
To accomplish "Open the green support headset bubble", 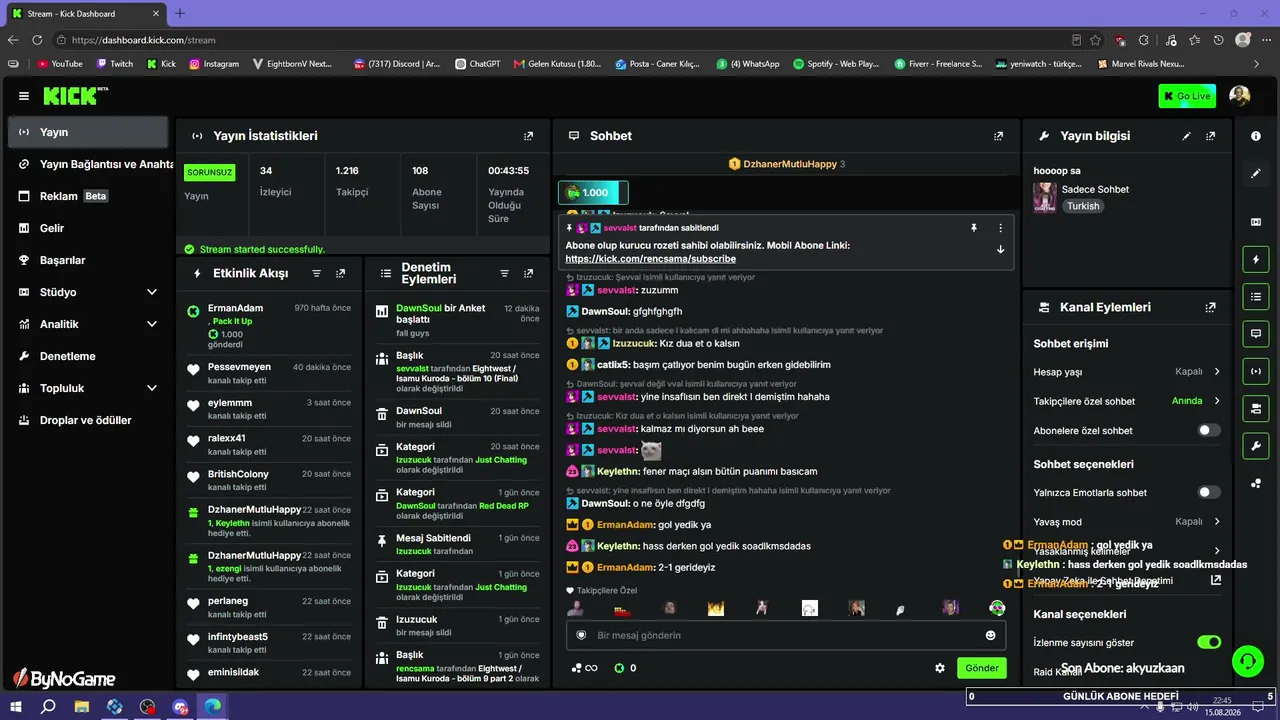I will tap(1248, 661).
